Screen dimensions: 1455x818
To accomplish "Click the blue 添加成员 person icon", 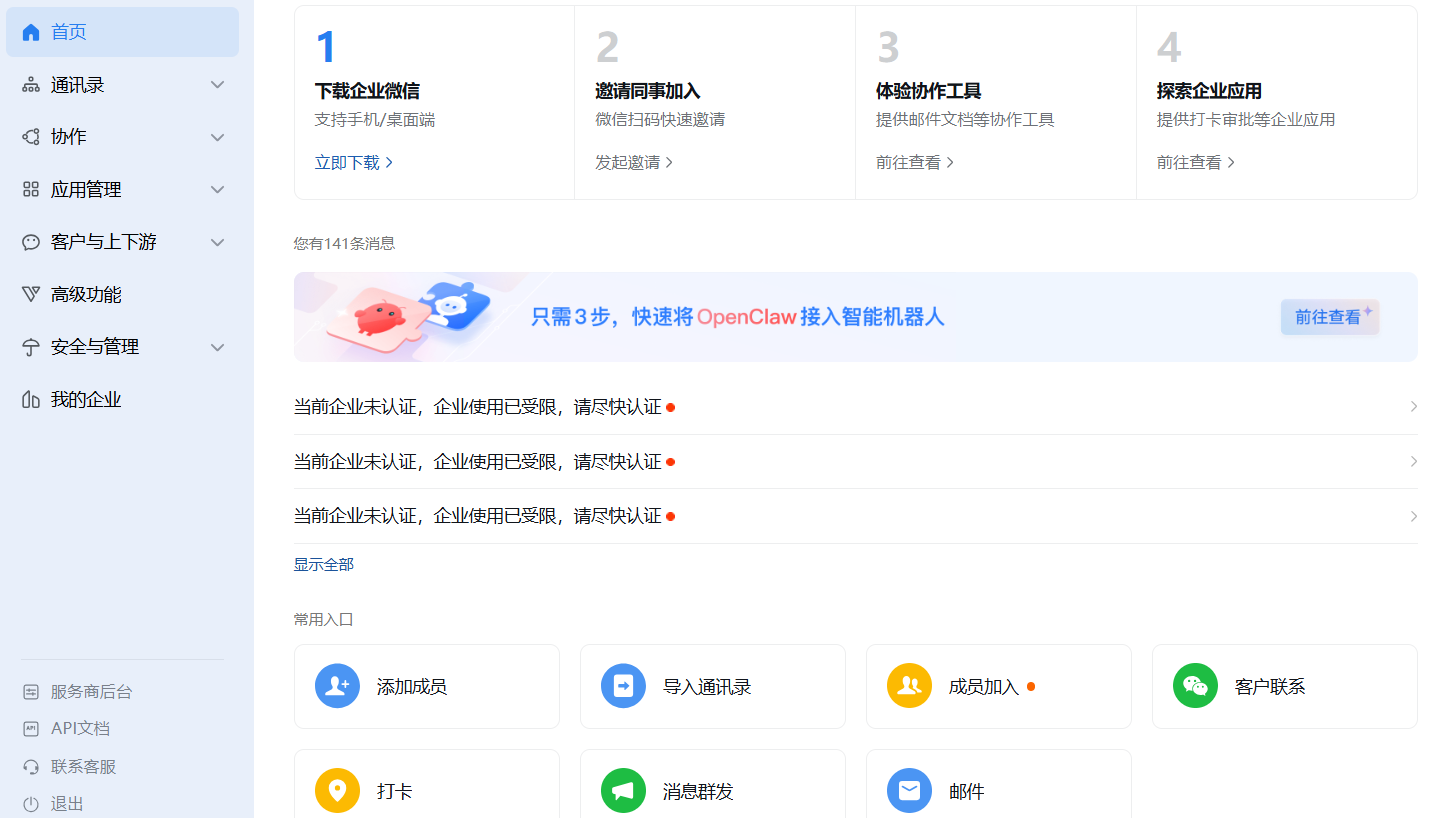I will 337,686.
